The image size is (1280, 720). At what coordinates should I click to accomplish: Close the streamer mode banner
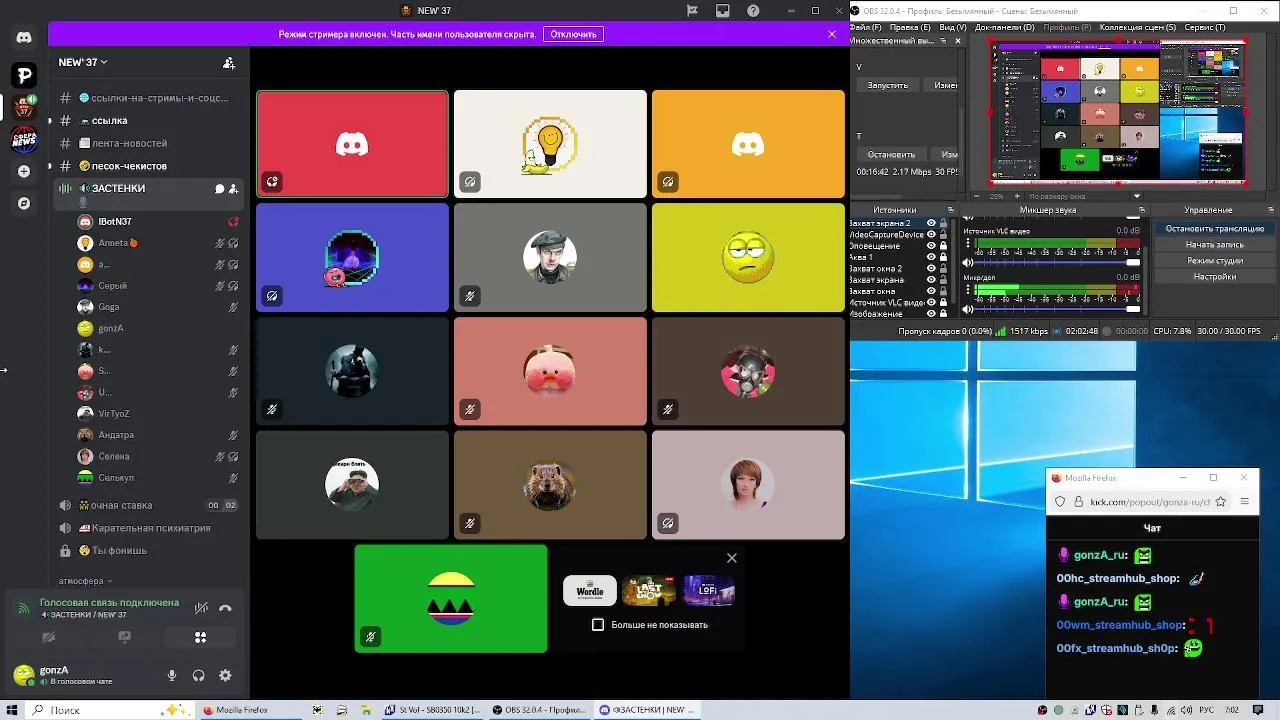[832, 34]
